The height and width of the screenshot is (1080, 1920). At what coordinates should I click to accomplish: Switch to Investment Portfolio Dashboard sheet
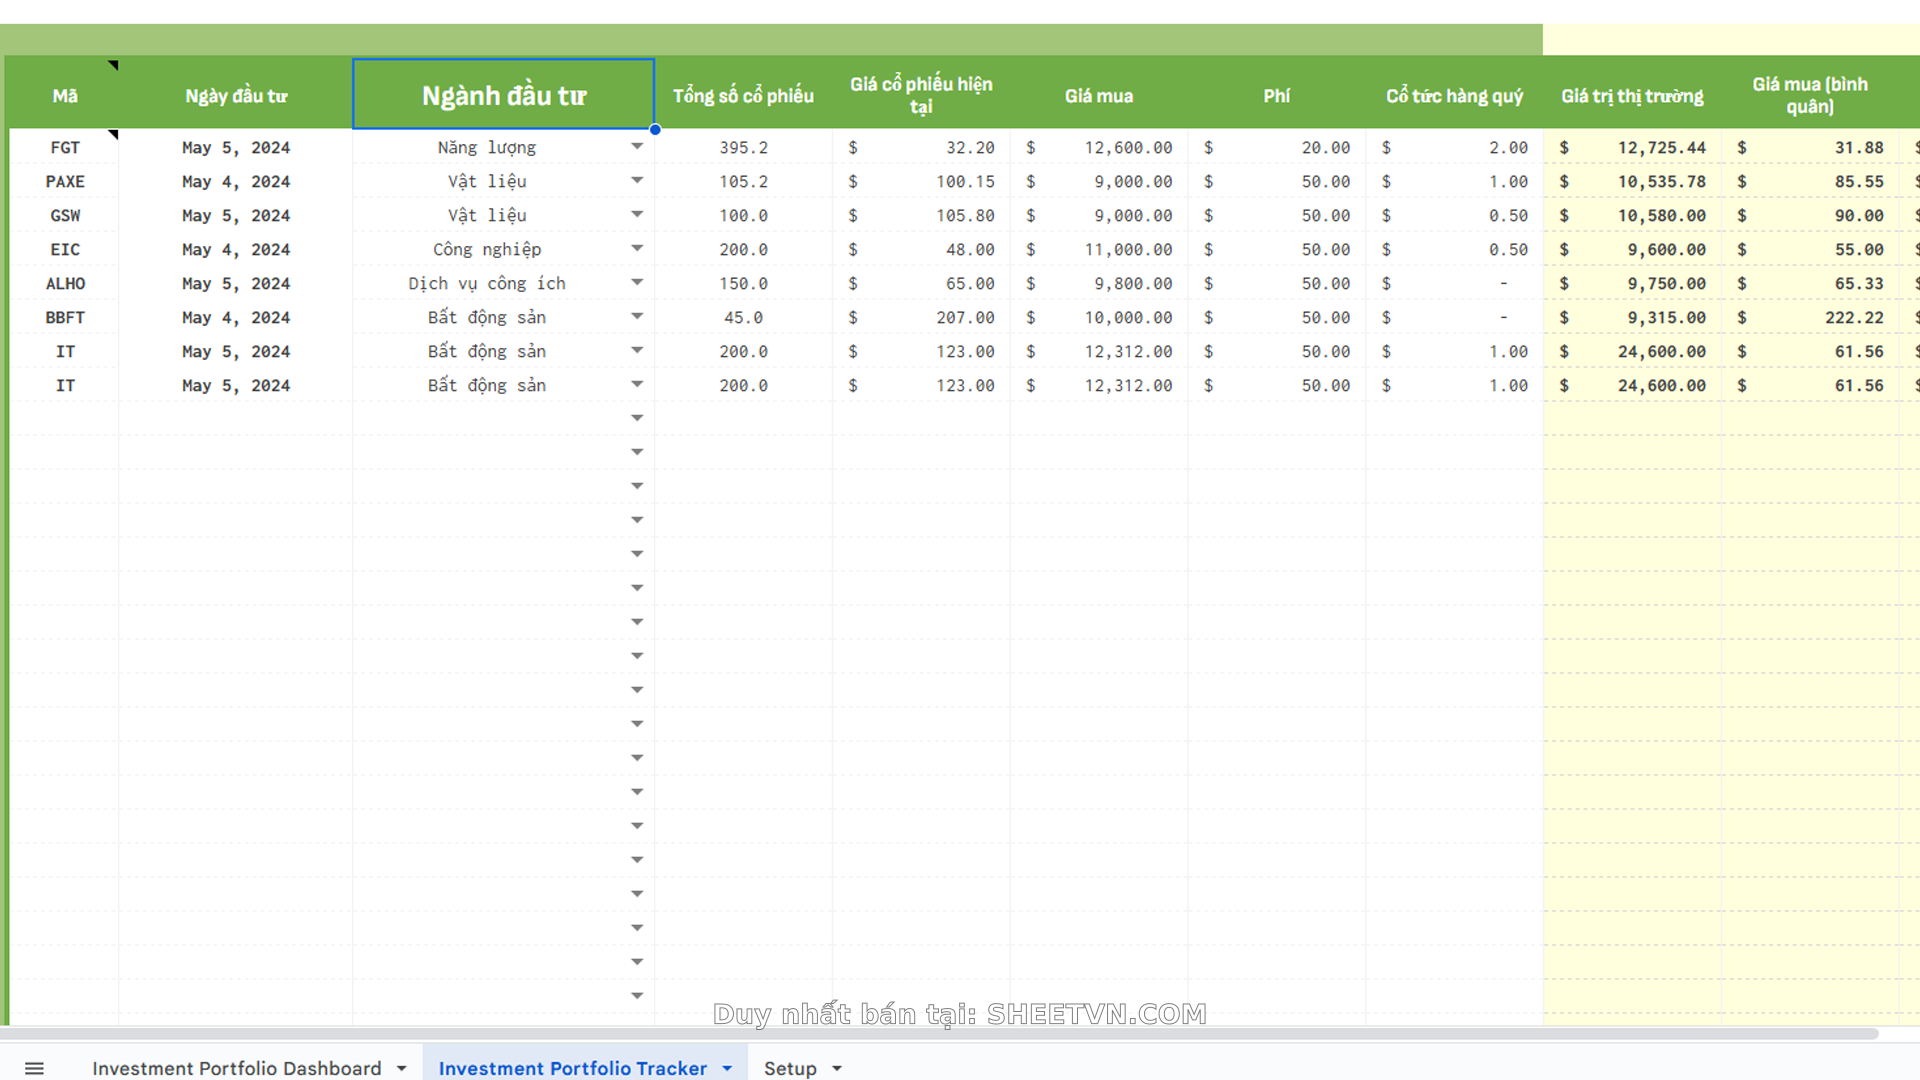click(237, 1068)
